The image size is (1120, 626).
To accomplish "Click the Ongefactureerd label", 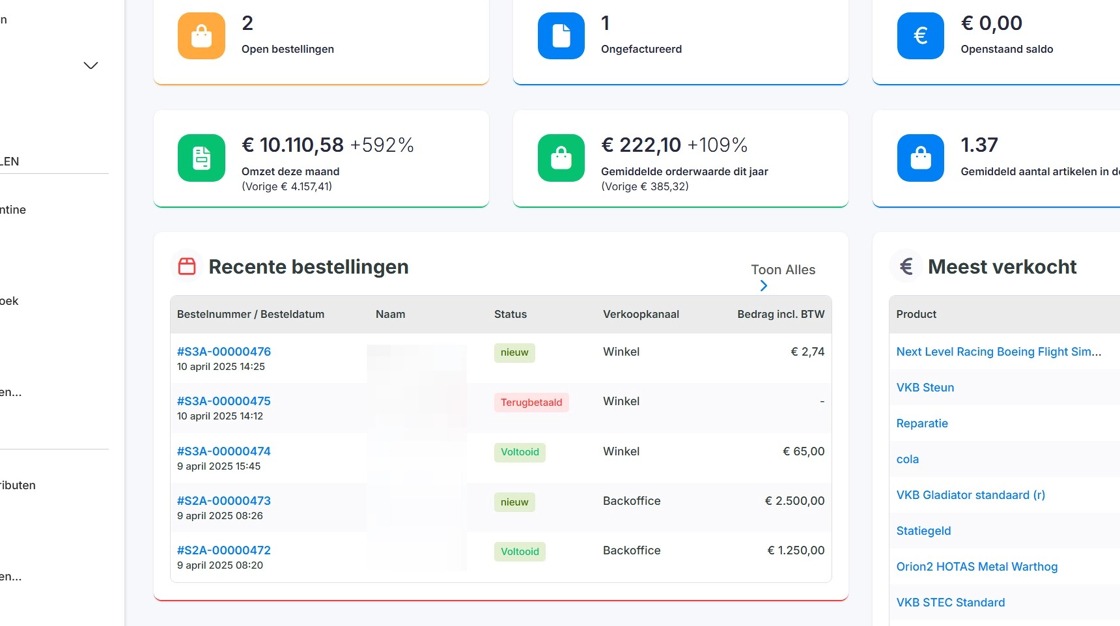I will pyautogui.click(x=641, y=49).
